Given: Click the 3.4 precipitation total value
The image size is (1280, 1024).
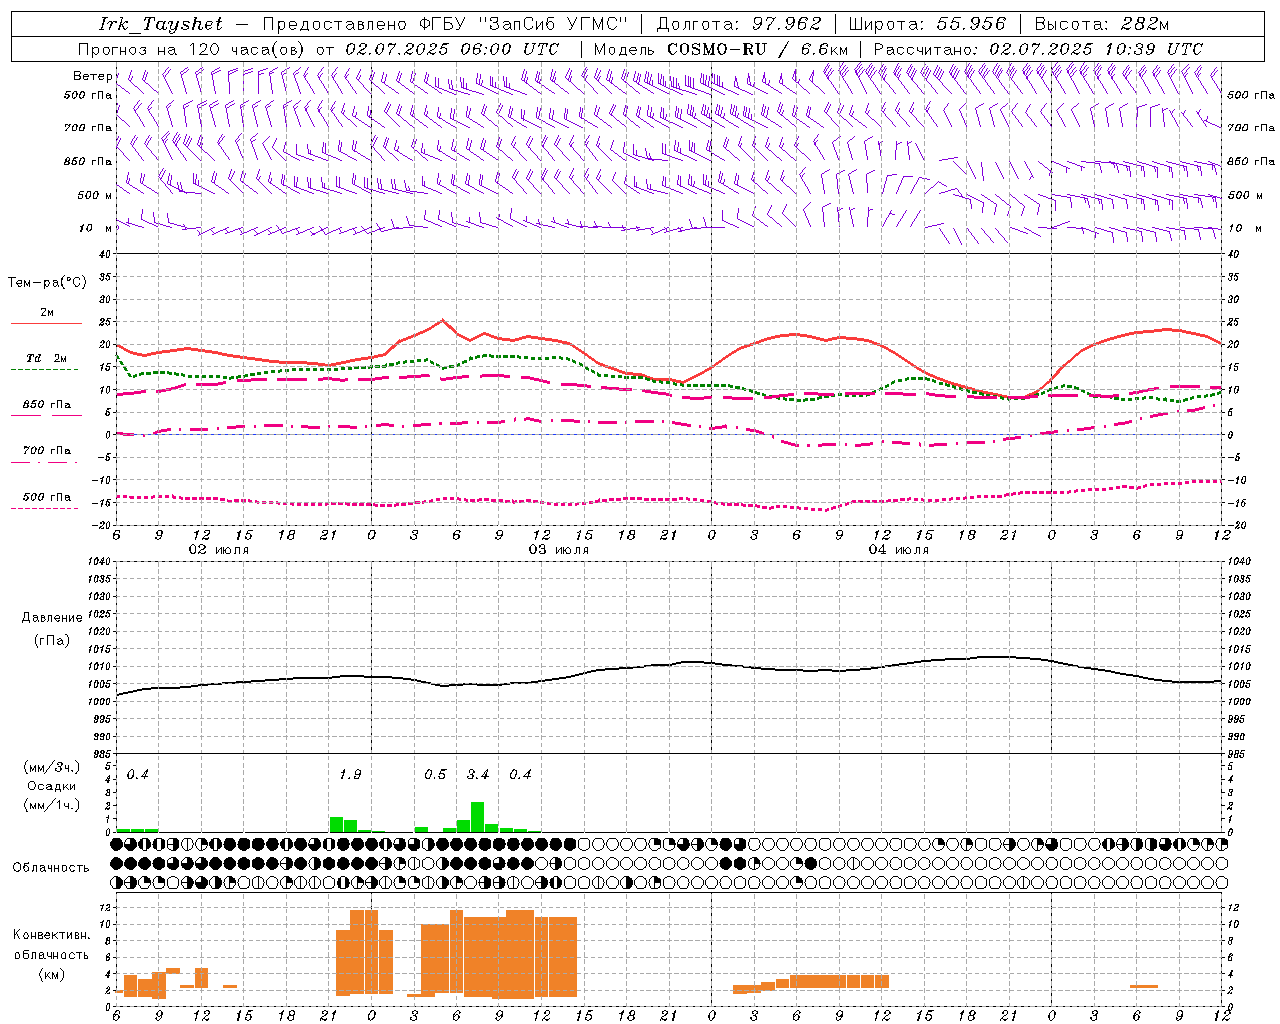Looking at the screenshot, I should (478, 774).
